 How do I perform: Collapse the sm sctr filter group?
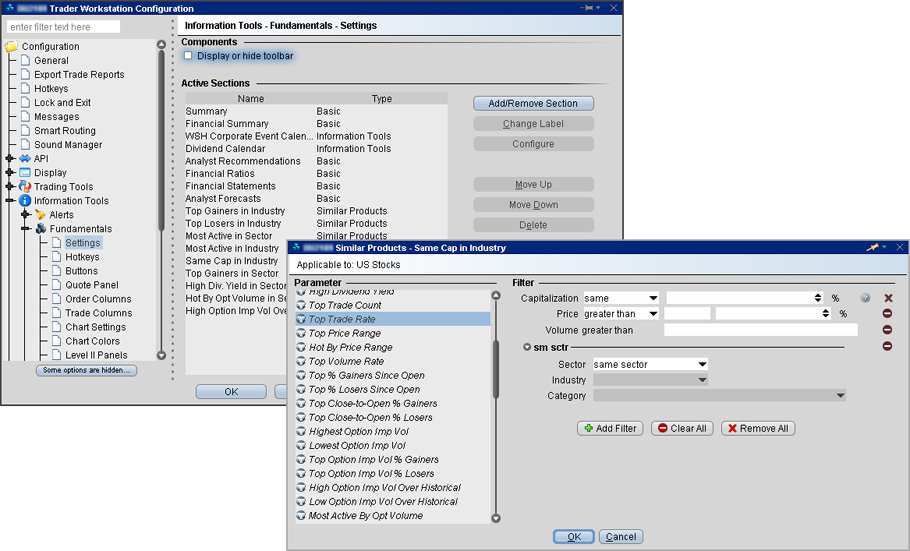pos(527,347)
